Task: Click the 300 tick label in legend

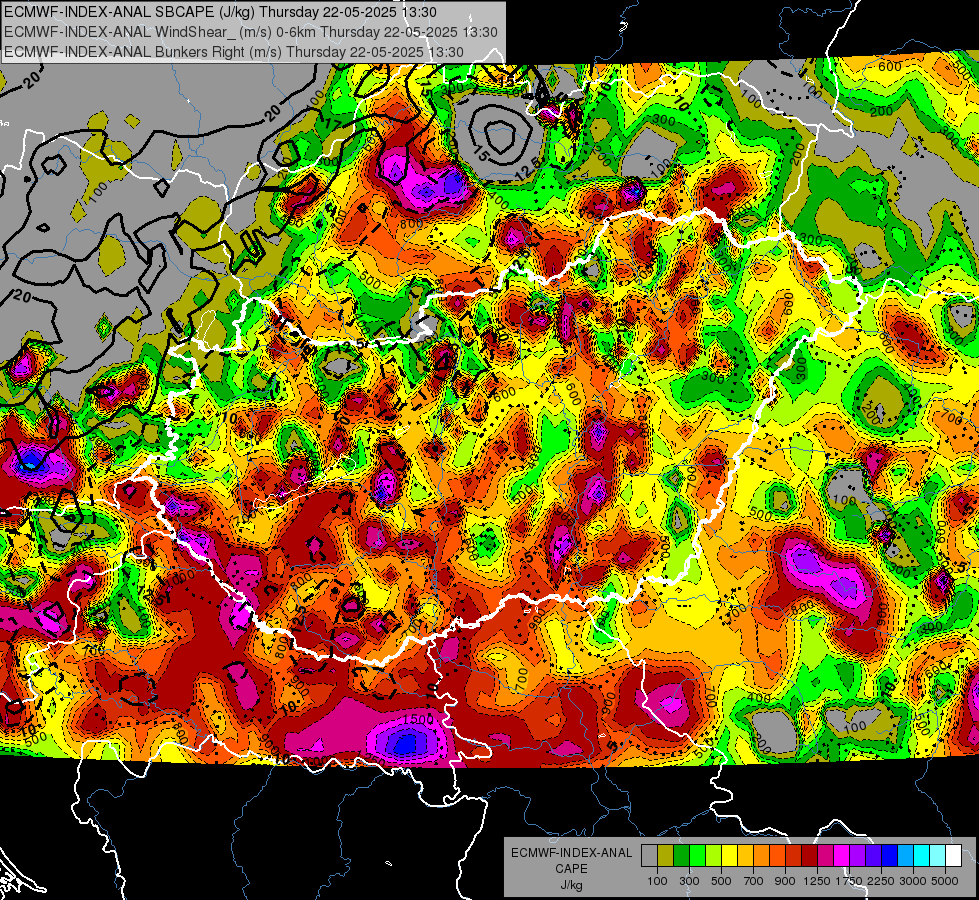Action: pyautogui.click(x=689, y=881)
